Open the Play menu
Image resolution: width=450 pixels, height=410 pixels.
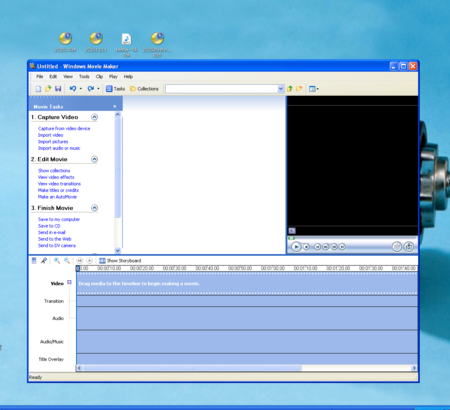(x=113, y=76)
